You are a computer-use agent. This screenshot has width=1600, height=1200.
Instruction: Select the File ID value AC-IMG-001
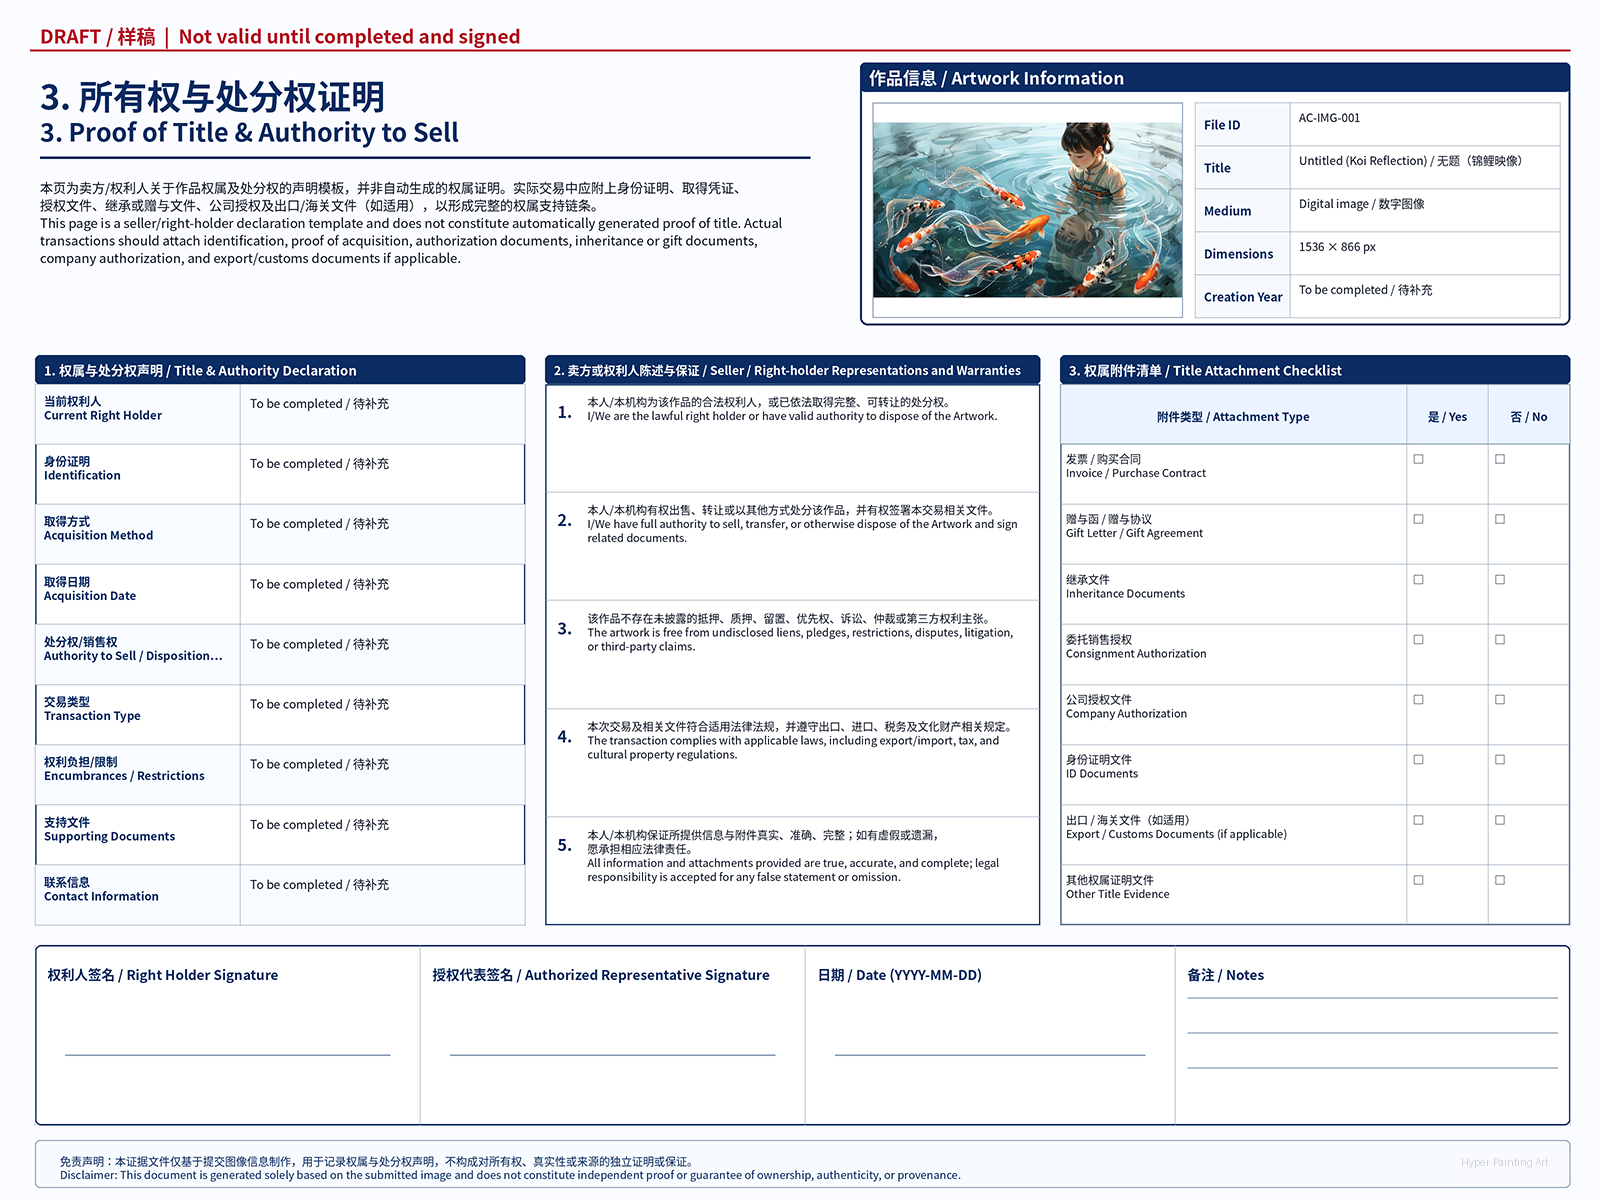click(1329, 118)
